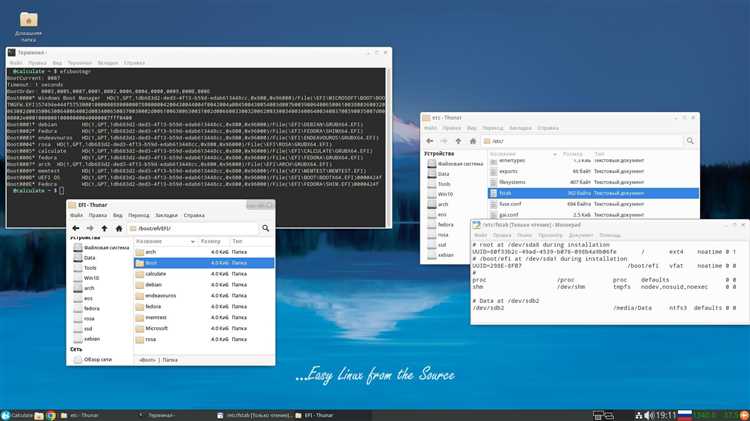The width and height of the screenshot is (750, 421).
Task: Click home icon in etc Thunar window
Action: 473,141
